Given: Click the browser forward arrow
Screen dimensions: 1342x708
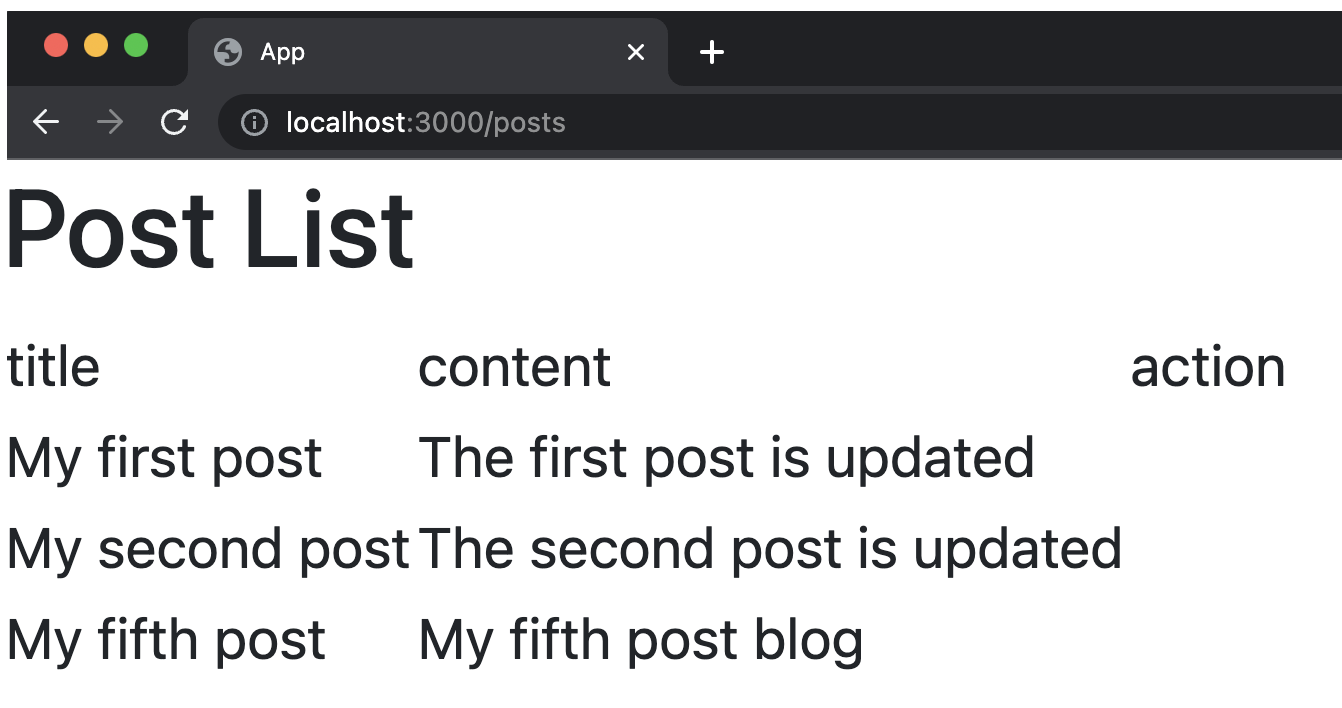Looking at the screenshot, I should [110, 122].
